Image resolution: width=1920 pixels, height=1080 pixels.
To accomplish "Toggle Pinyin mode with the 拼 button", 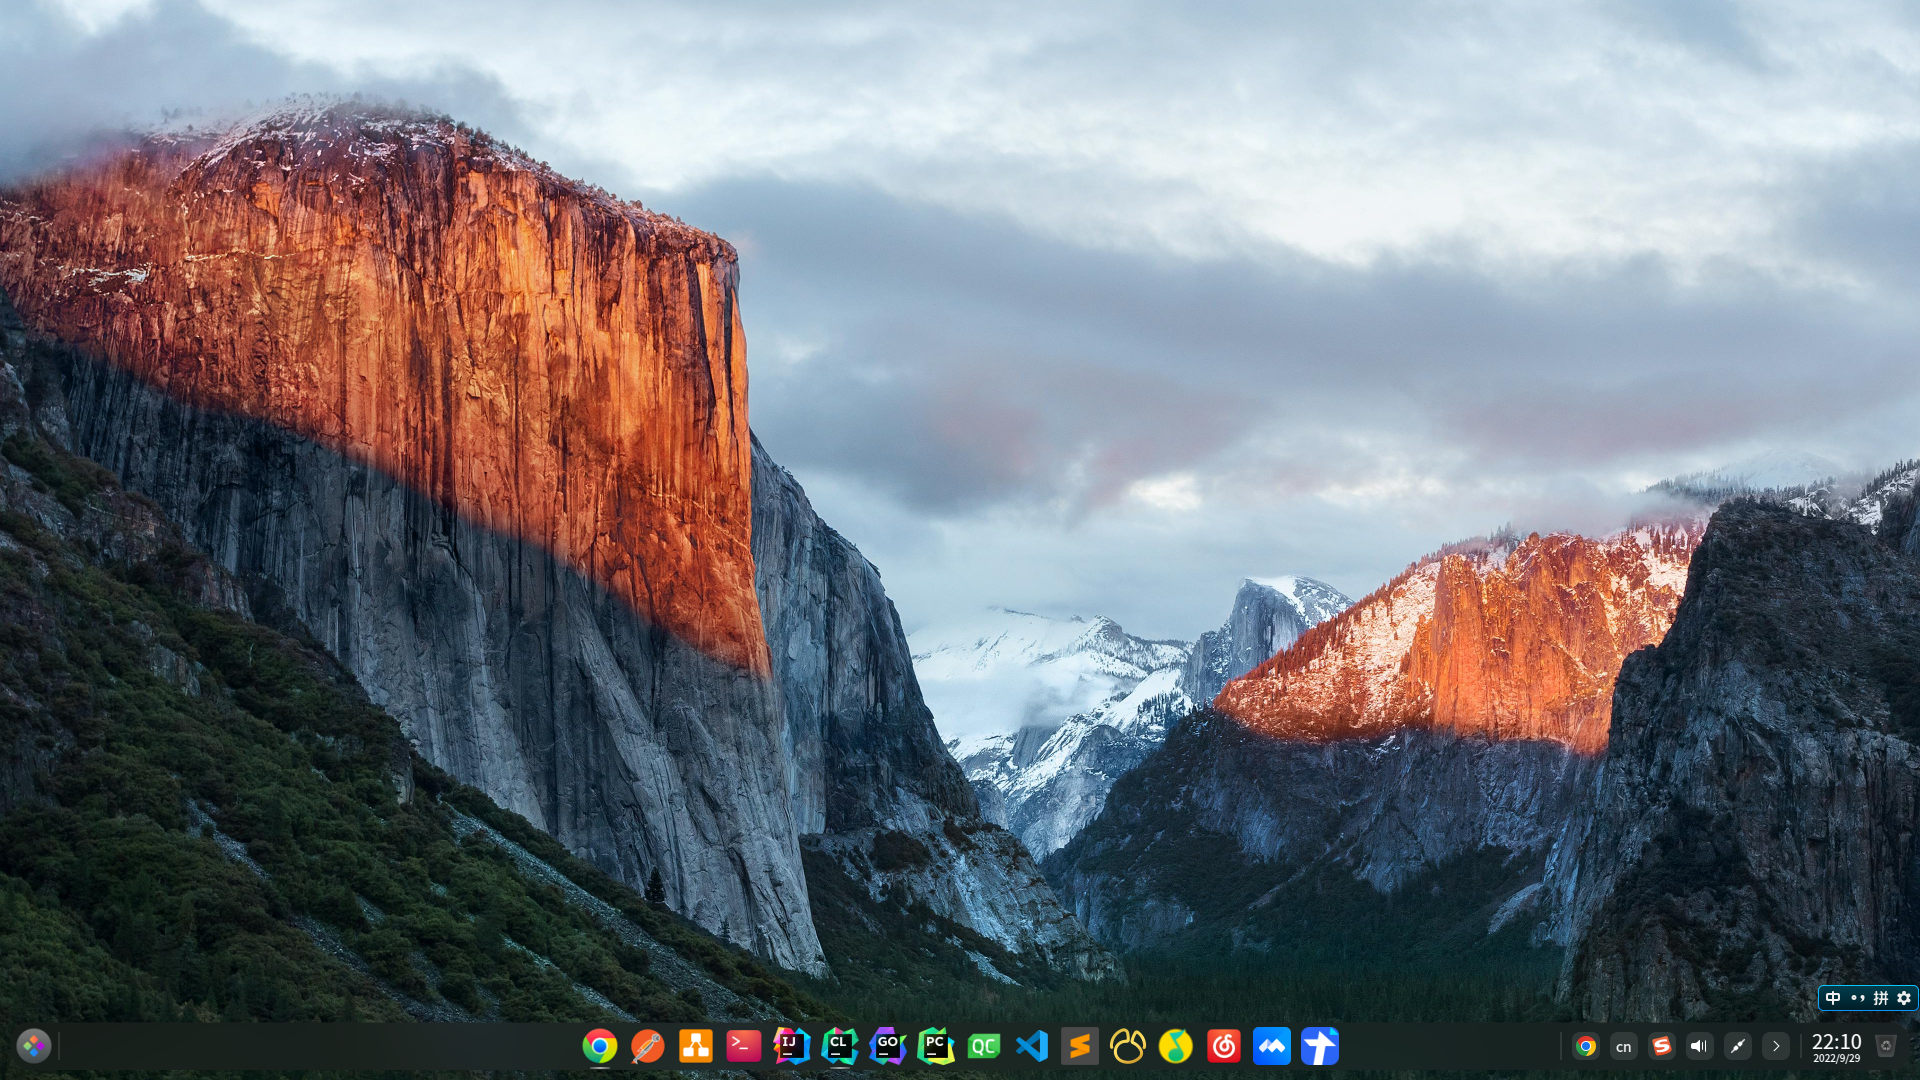I will click(1880, 998).
